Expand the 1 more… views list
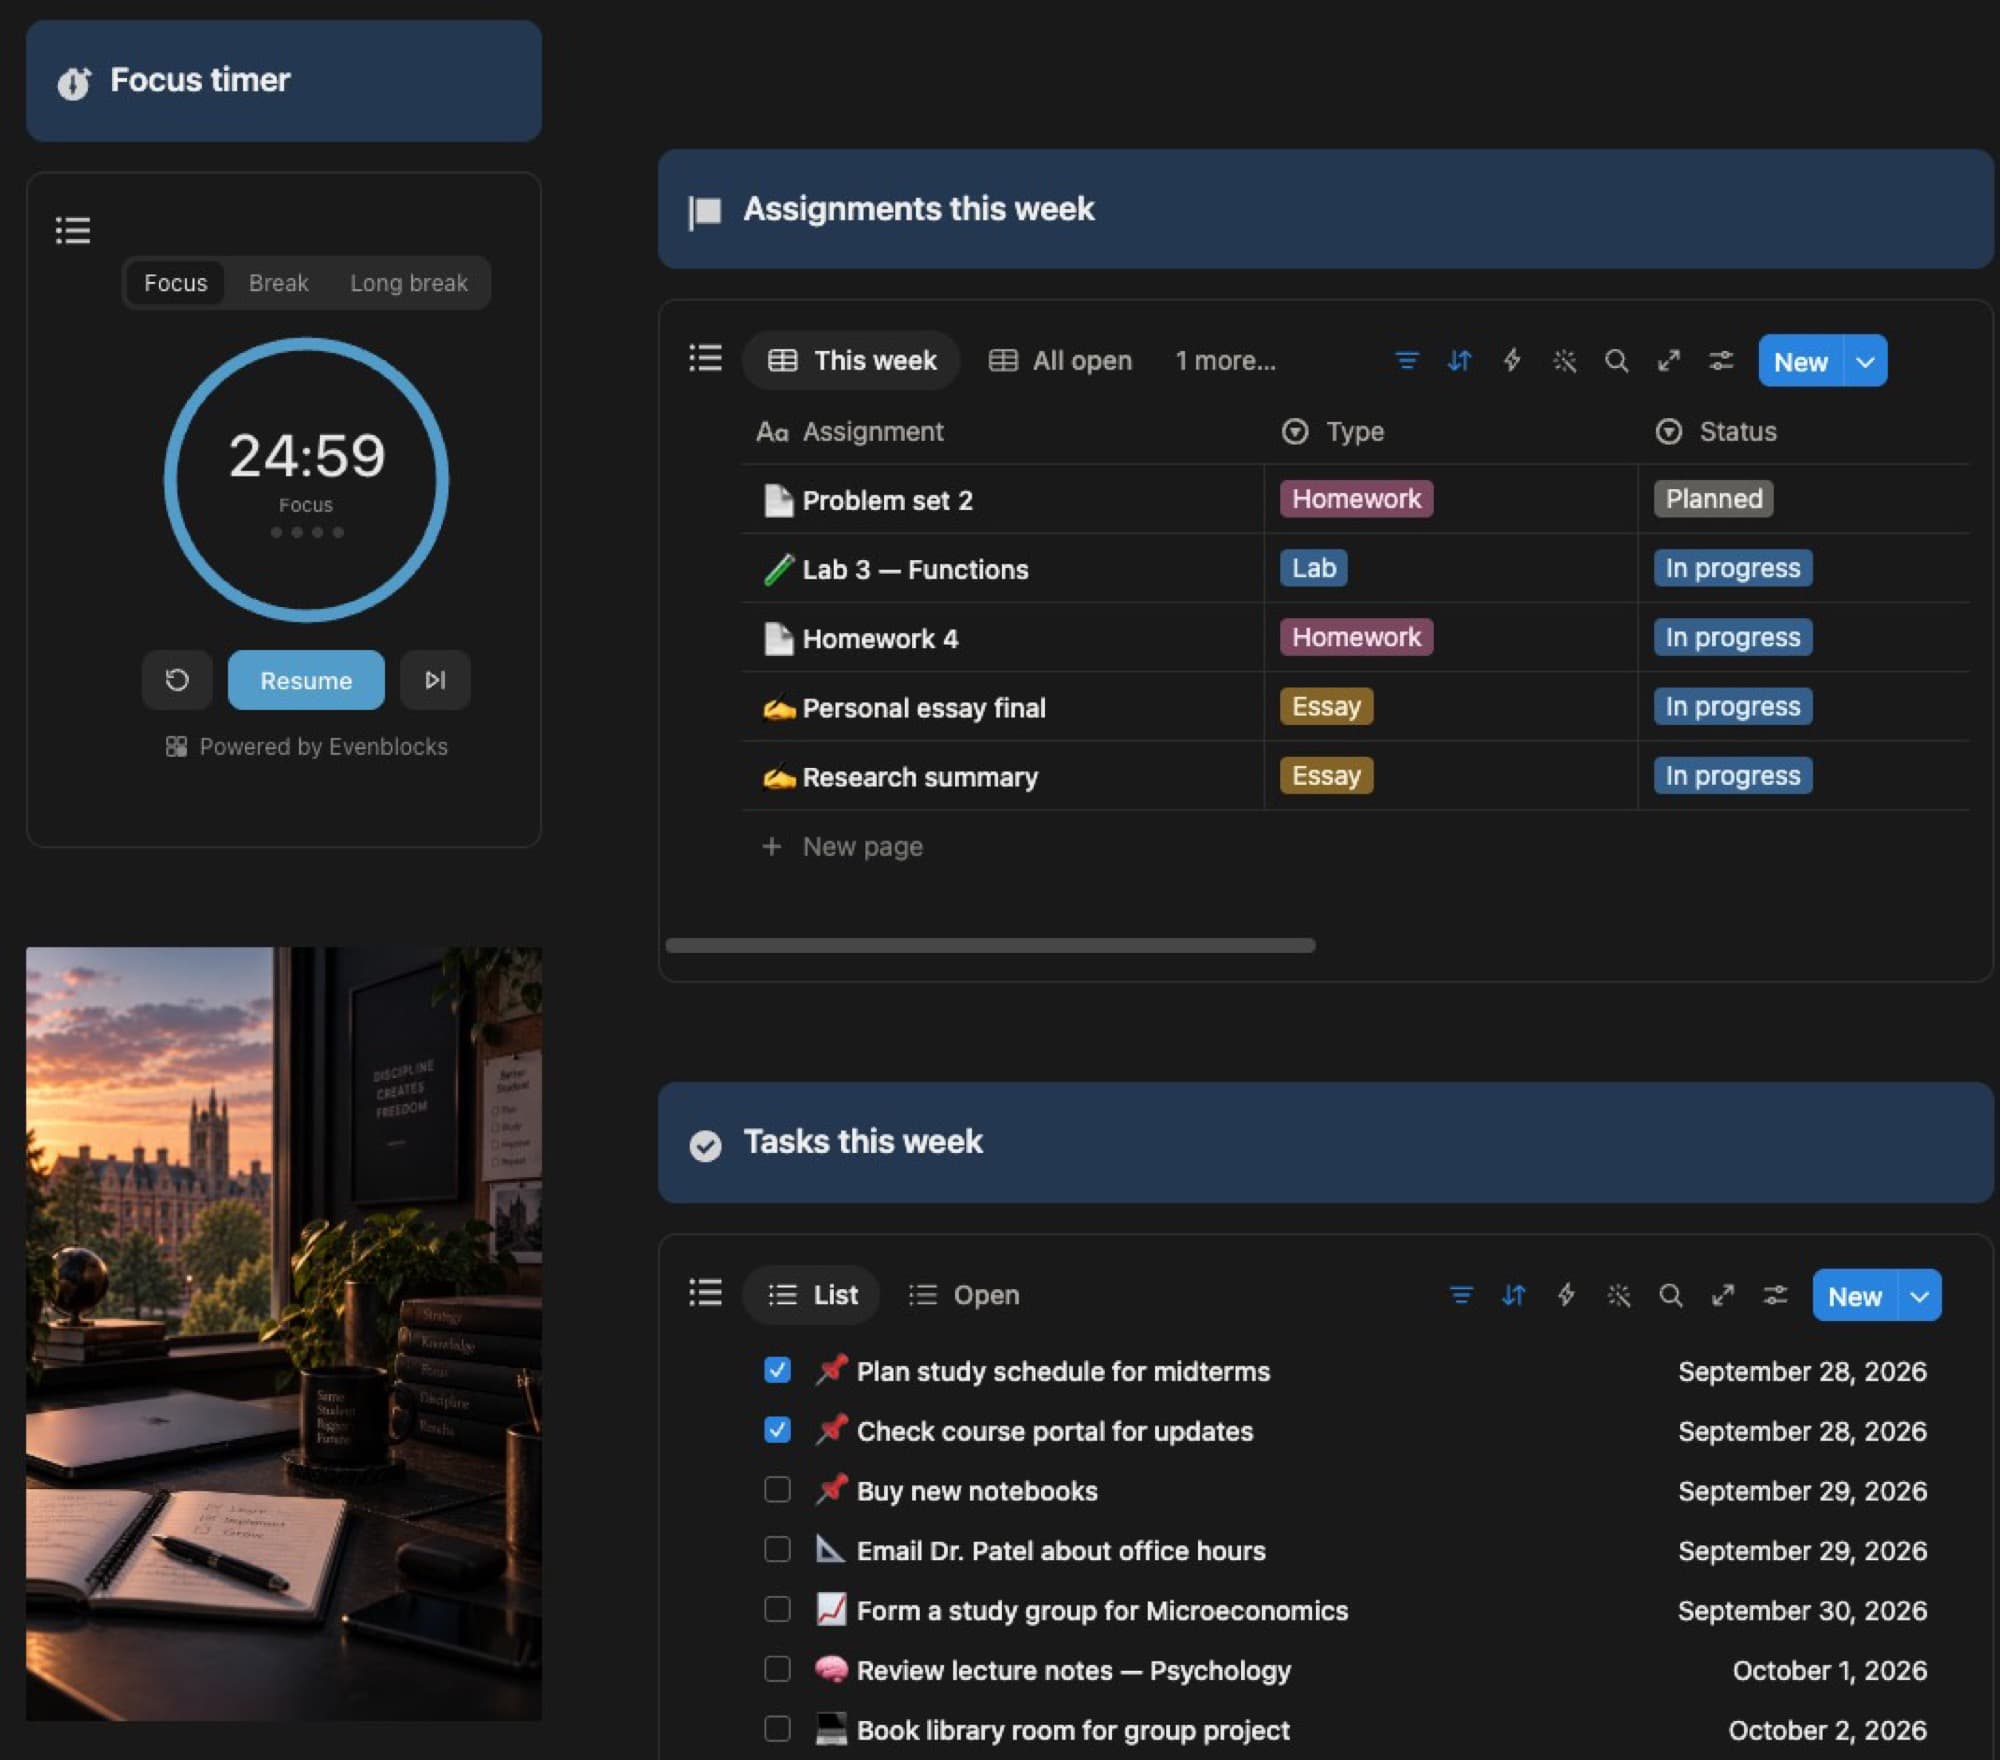2000x1760 pixels. (x=1225, y=361)
